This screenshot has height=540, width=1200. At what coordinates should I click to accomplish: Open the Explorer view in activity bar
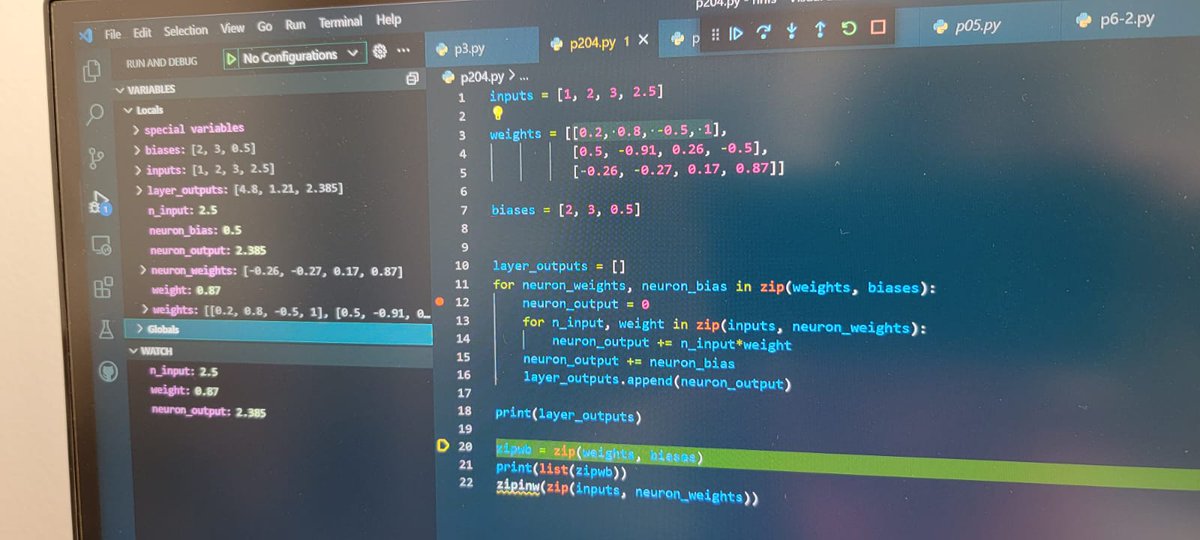(x=92, y=71)
